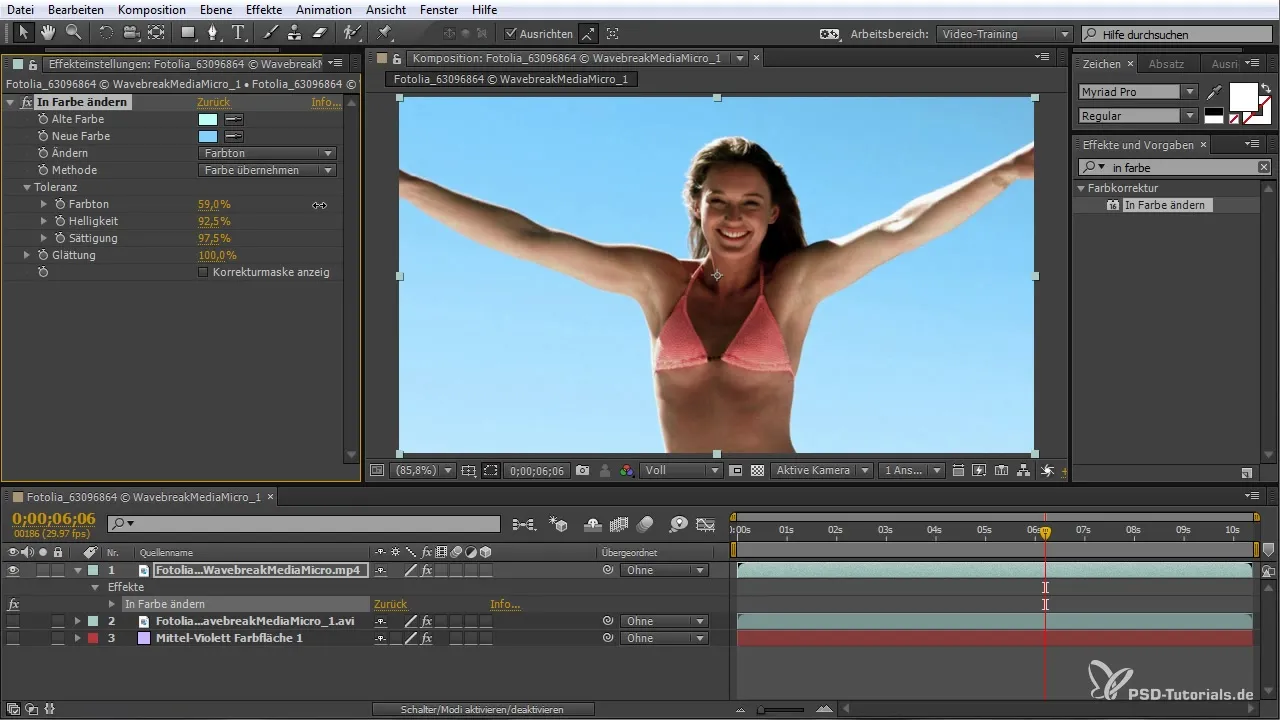Open the color channel display icon
This screenshot has width=1280, height=720.
point(626,470)
